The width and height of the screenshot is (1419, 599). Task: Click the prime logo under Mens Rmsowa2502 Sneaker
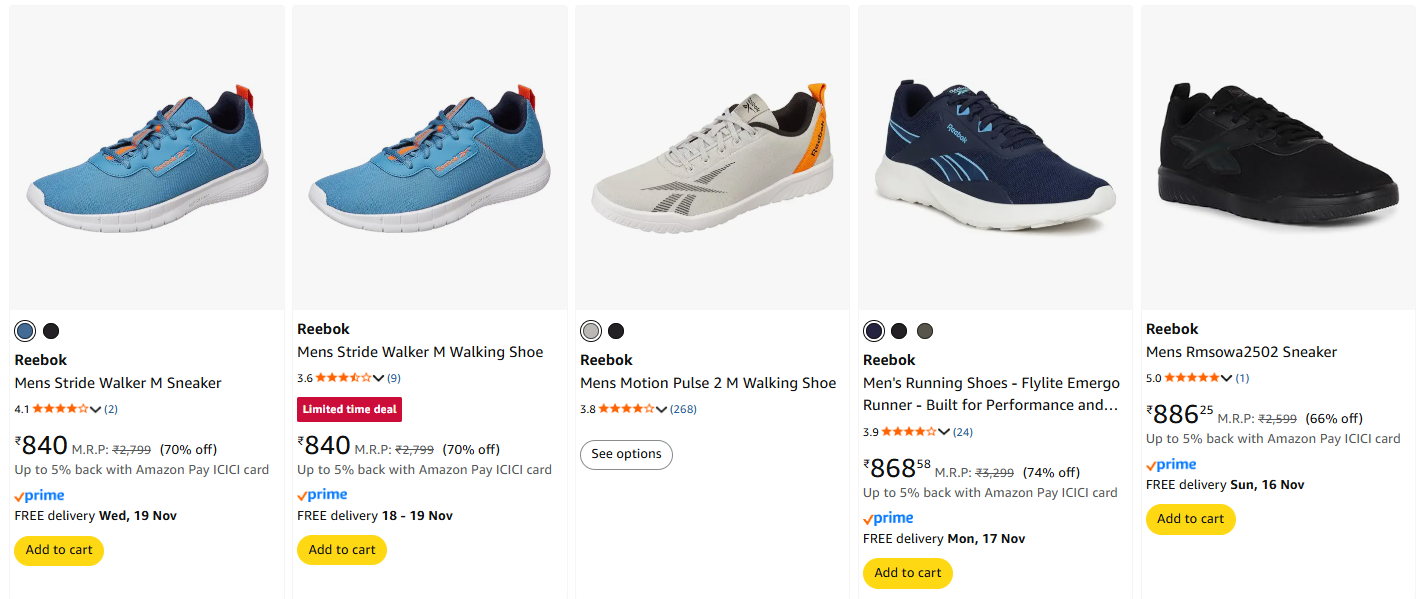(x=1171, y=465)
